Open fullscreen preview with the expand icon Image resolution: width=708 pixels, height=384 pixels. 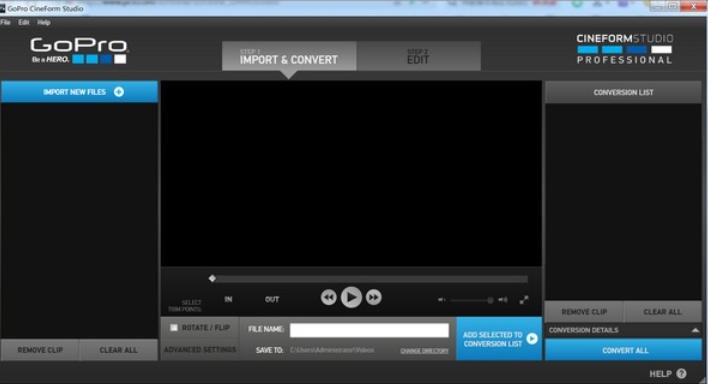point(524,300)
